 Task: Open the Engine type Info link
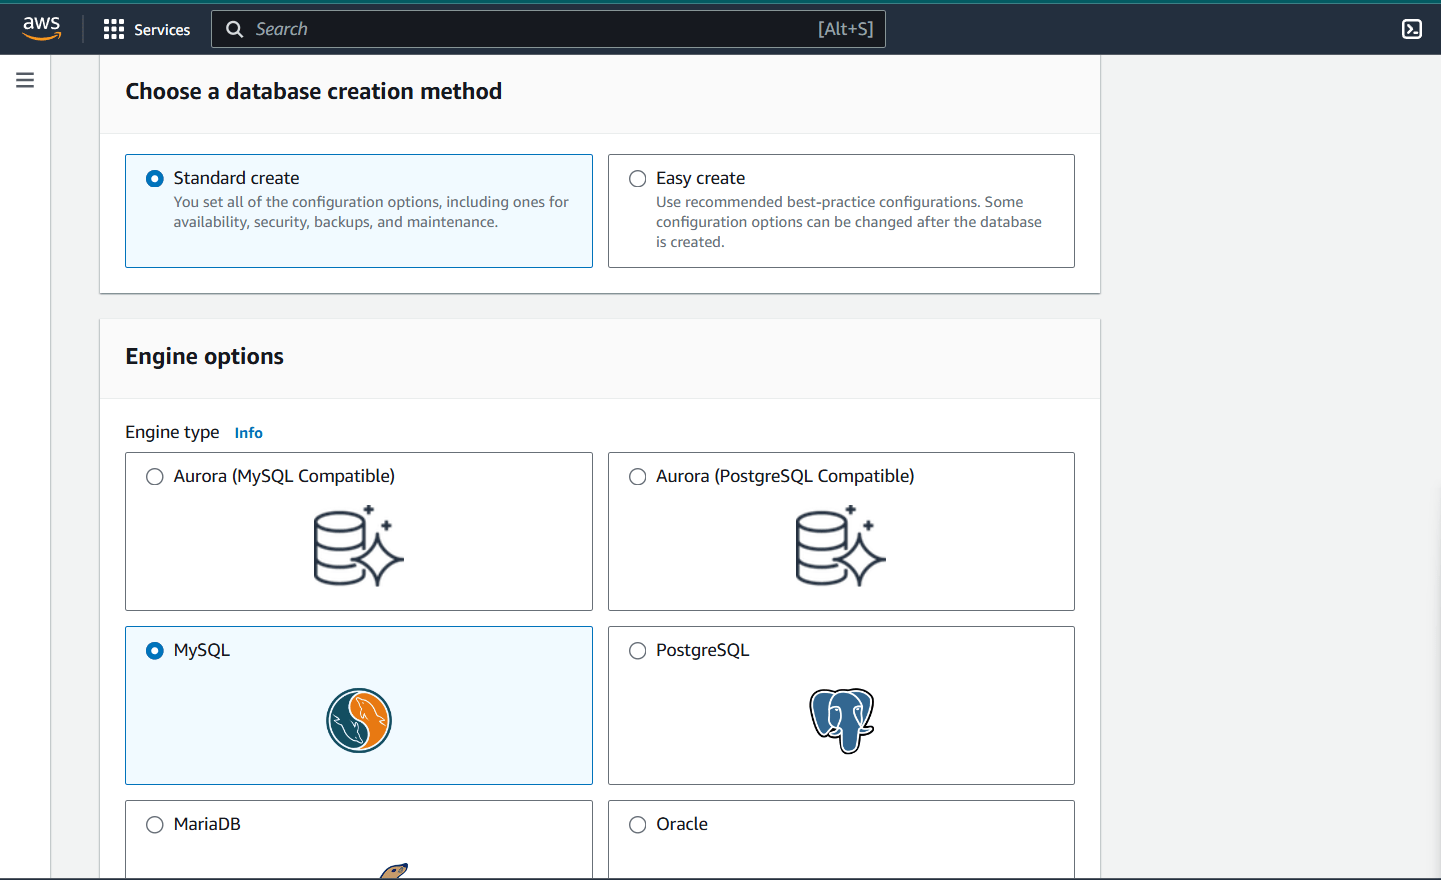249,433
